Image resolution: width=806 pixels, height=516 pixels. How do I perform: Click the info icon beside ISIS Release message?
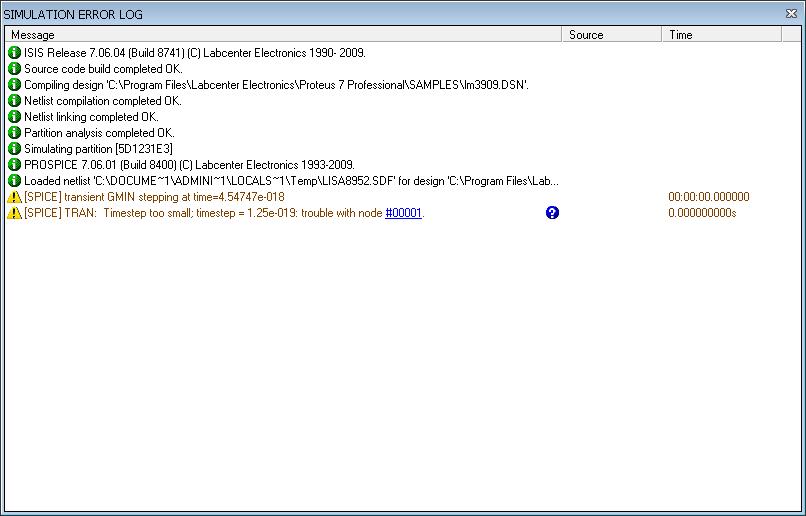pos(14,53)
